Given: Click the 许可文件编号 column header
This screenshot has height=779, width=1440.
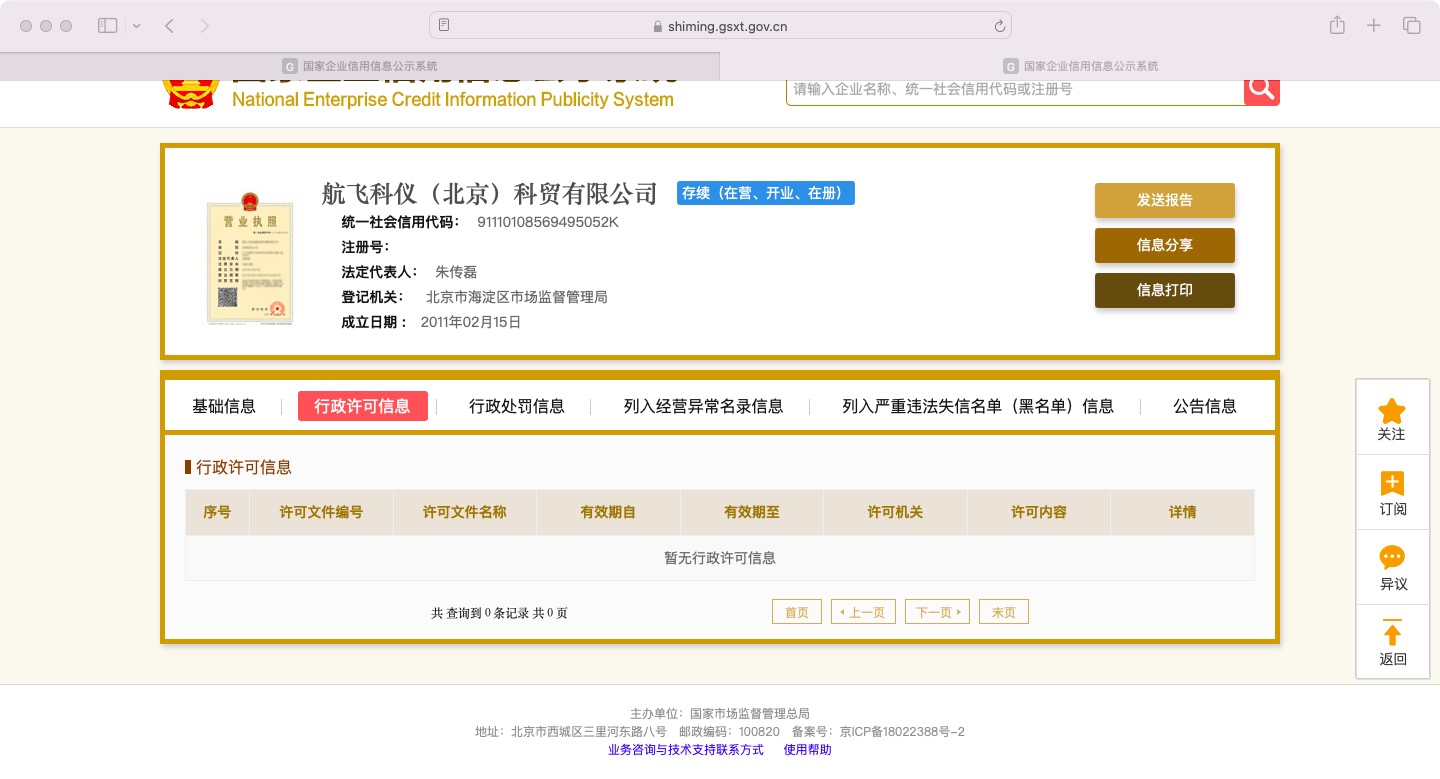Looking at the screenshot, I should click(321, 512).
